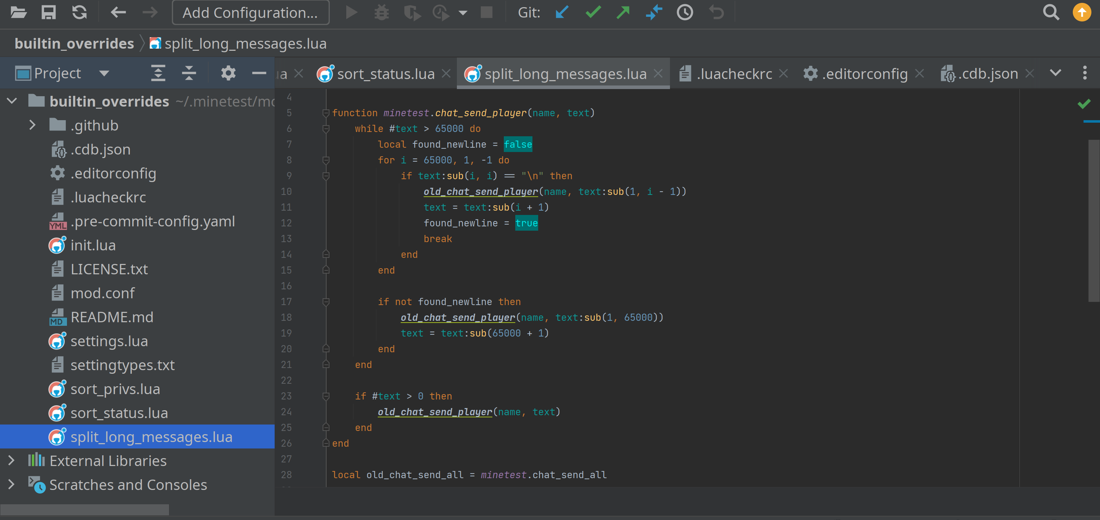This screenshot has width=1100, height=520.
Task: Open Search Everywhere magnifier icon
Action: pyautogui.click(x=1051, y=12)
